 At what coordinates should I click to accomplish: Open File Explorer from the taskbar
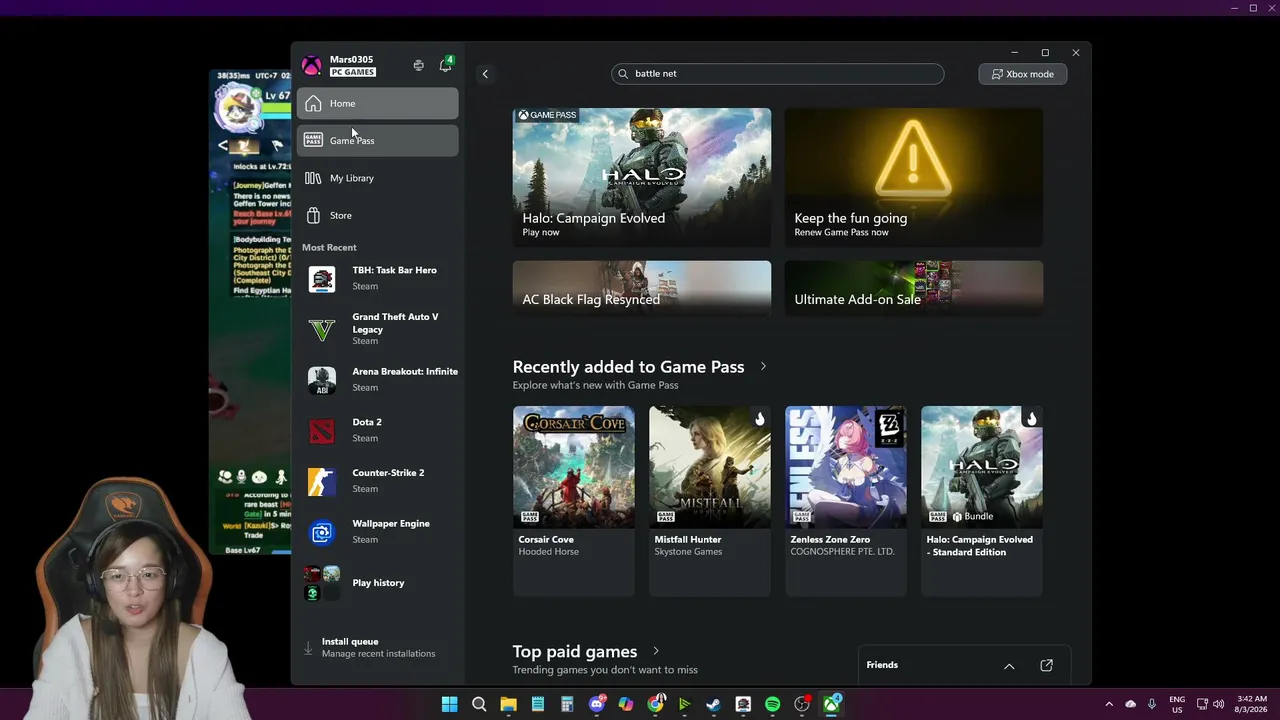click(x=508, y=704)
